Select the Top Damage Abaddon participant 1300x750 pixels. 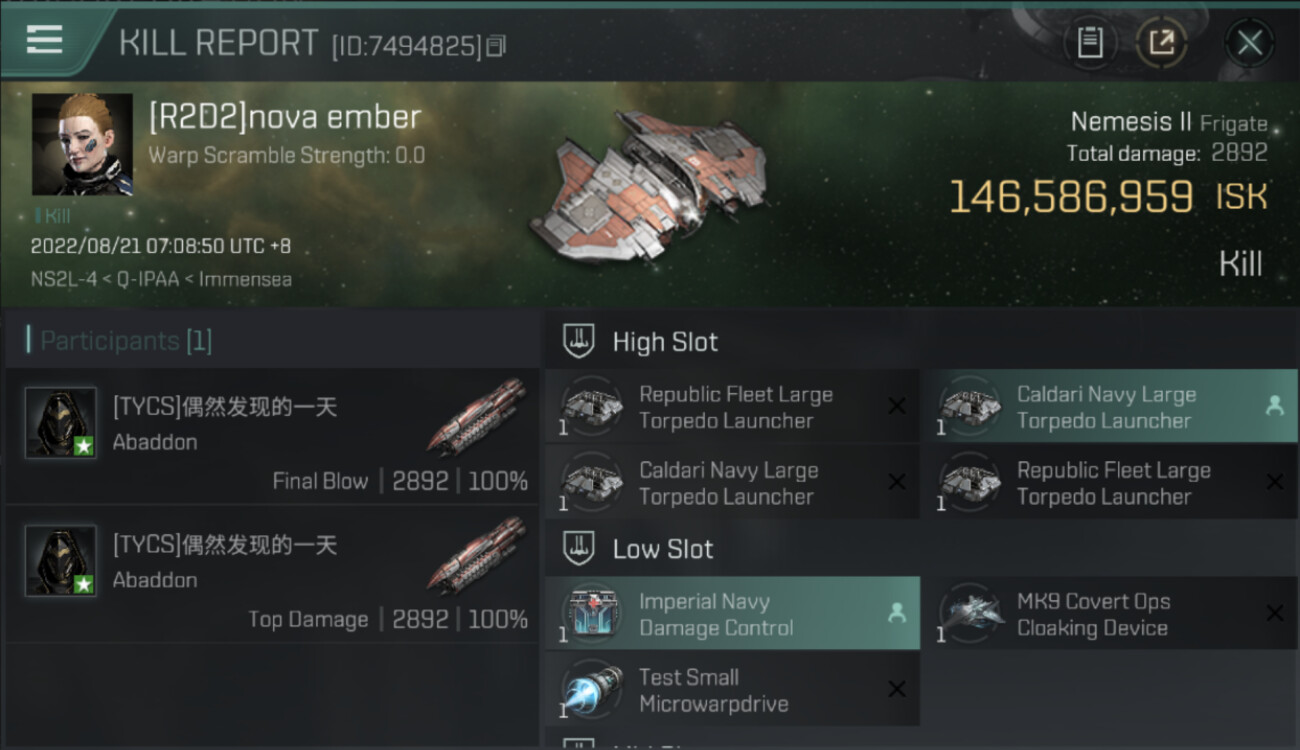(x=272, y=573)
